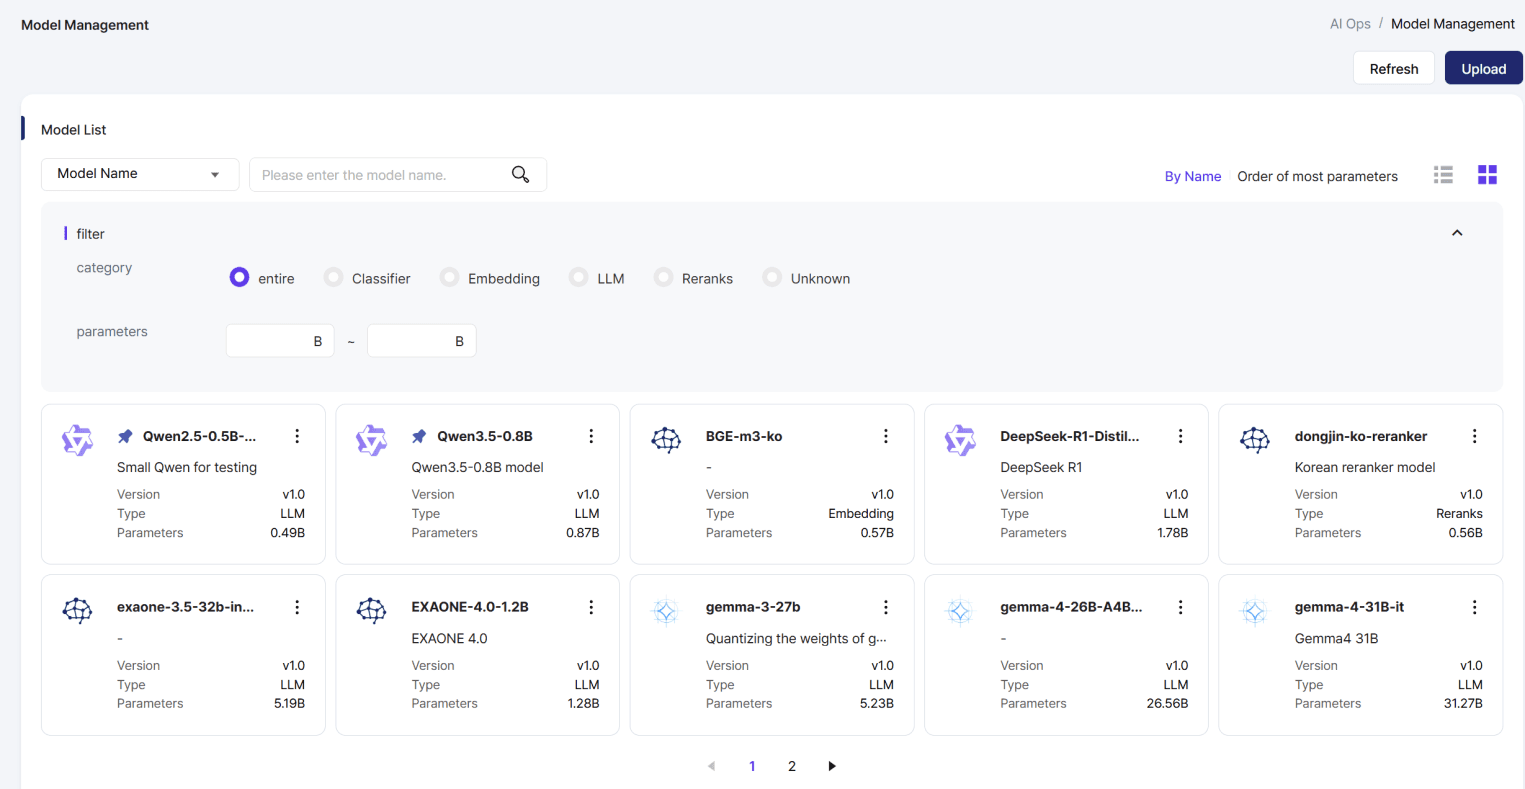Open the options menu for gemma-4-31B-it
Screen dimensions: 1525x789
click(1474, 607)
